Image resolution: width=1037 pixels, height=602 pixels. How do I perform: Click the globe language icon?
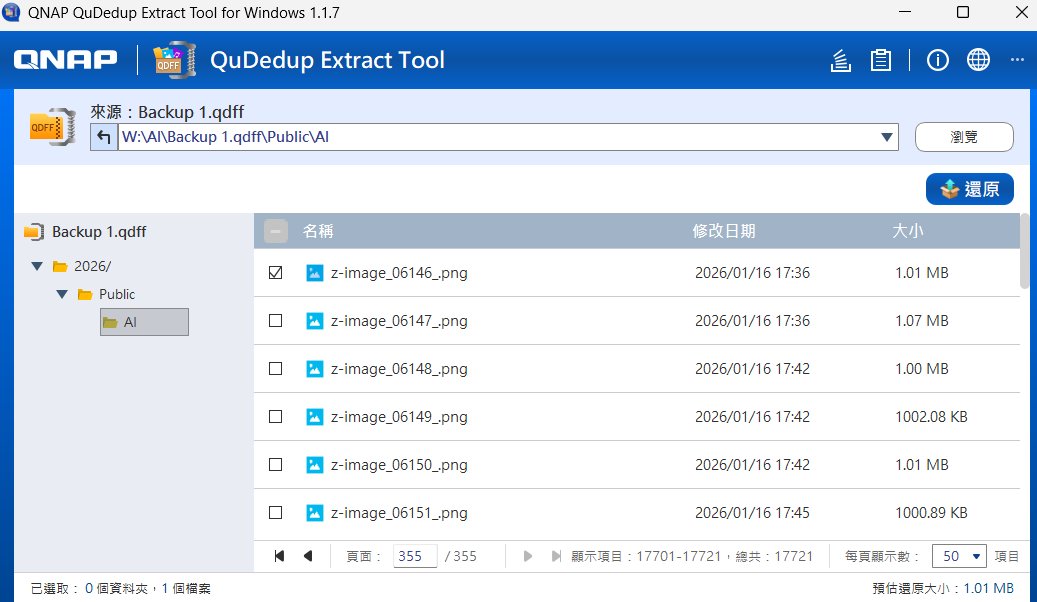pos(977,61)
